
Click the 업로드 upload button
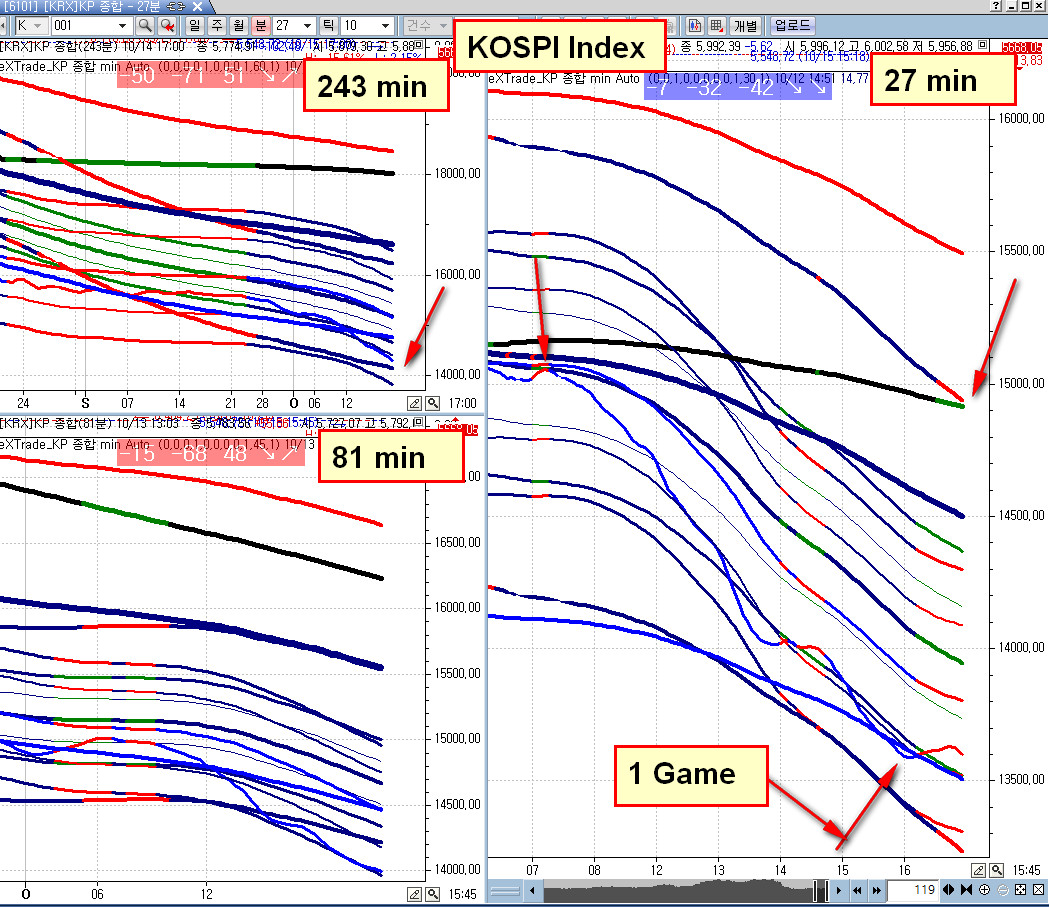tap(792, 25)
